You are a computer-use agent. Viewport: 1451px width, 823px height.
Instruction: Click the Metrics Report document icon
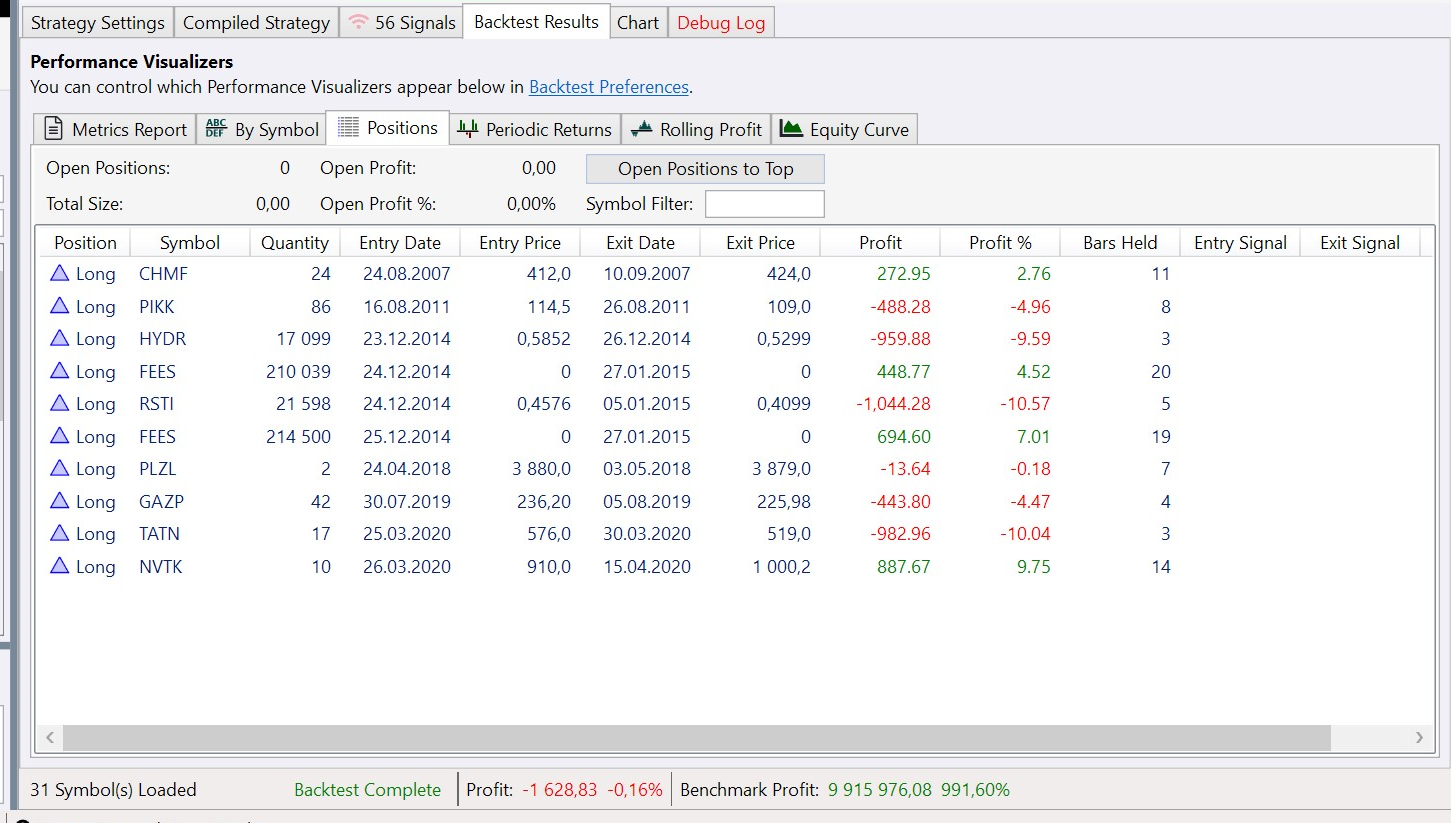pyautogui.click(x=54, y=129)
